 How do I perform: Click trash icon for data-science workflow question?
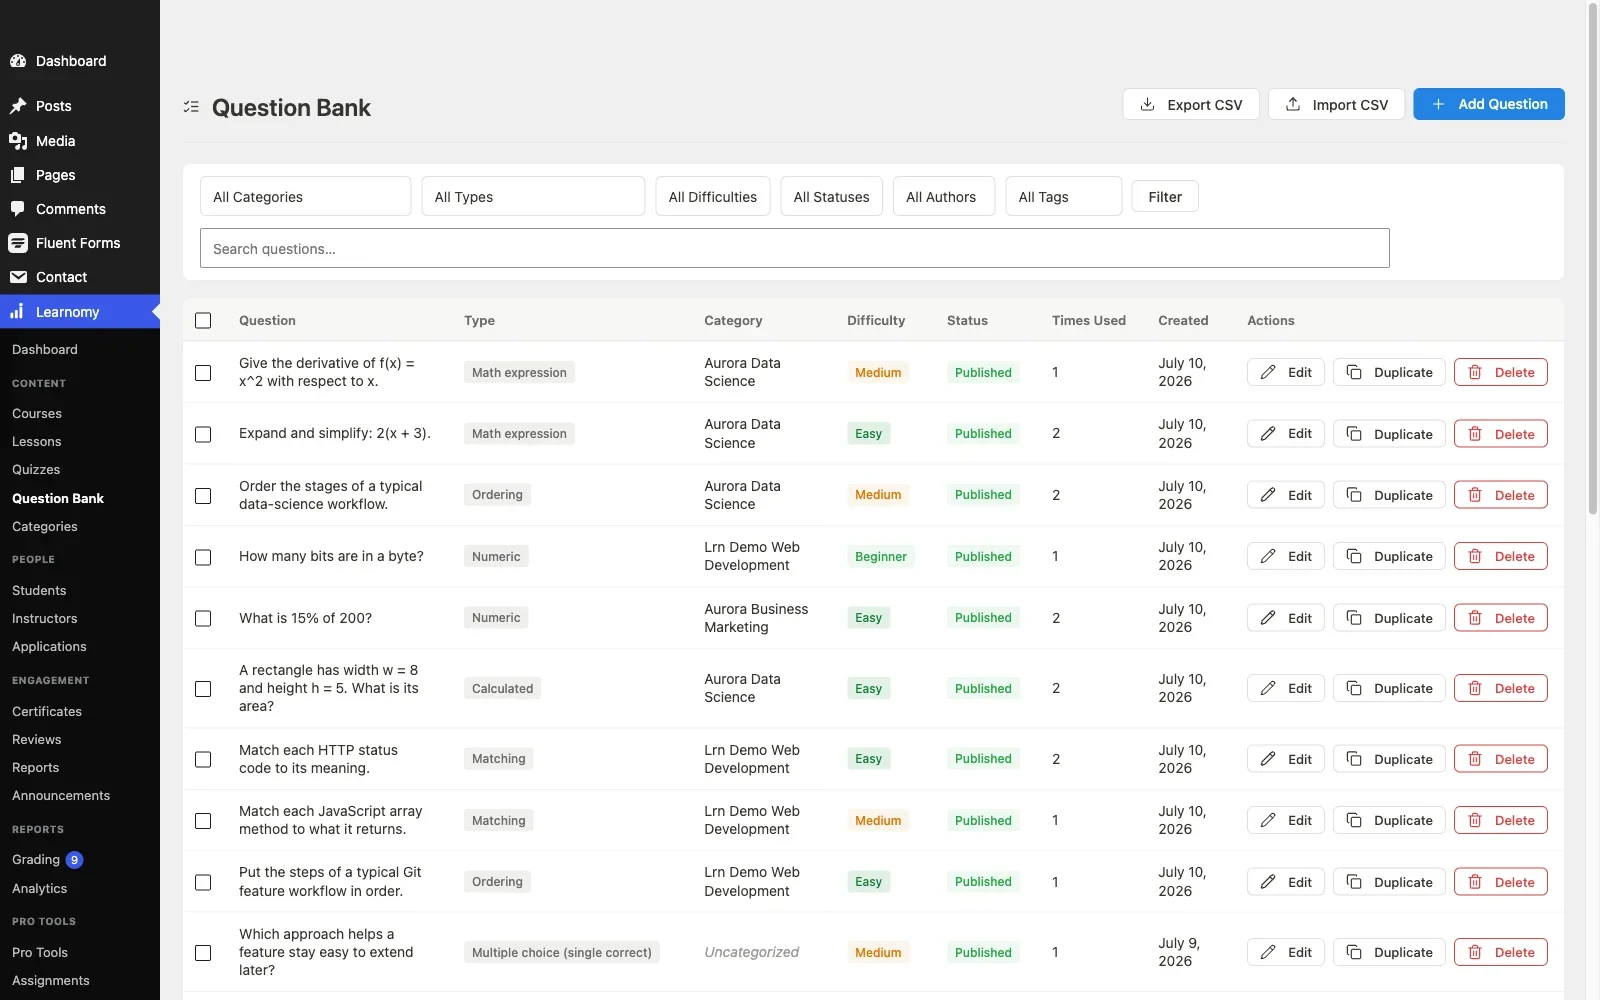[1475, 495]
